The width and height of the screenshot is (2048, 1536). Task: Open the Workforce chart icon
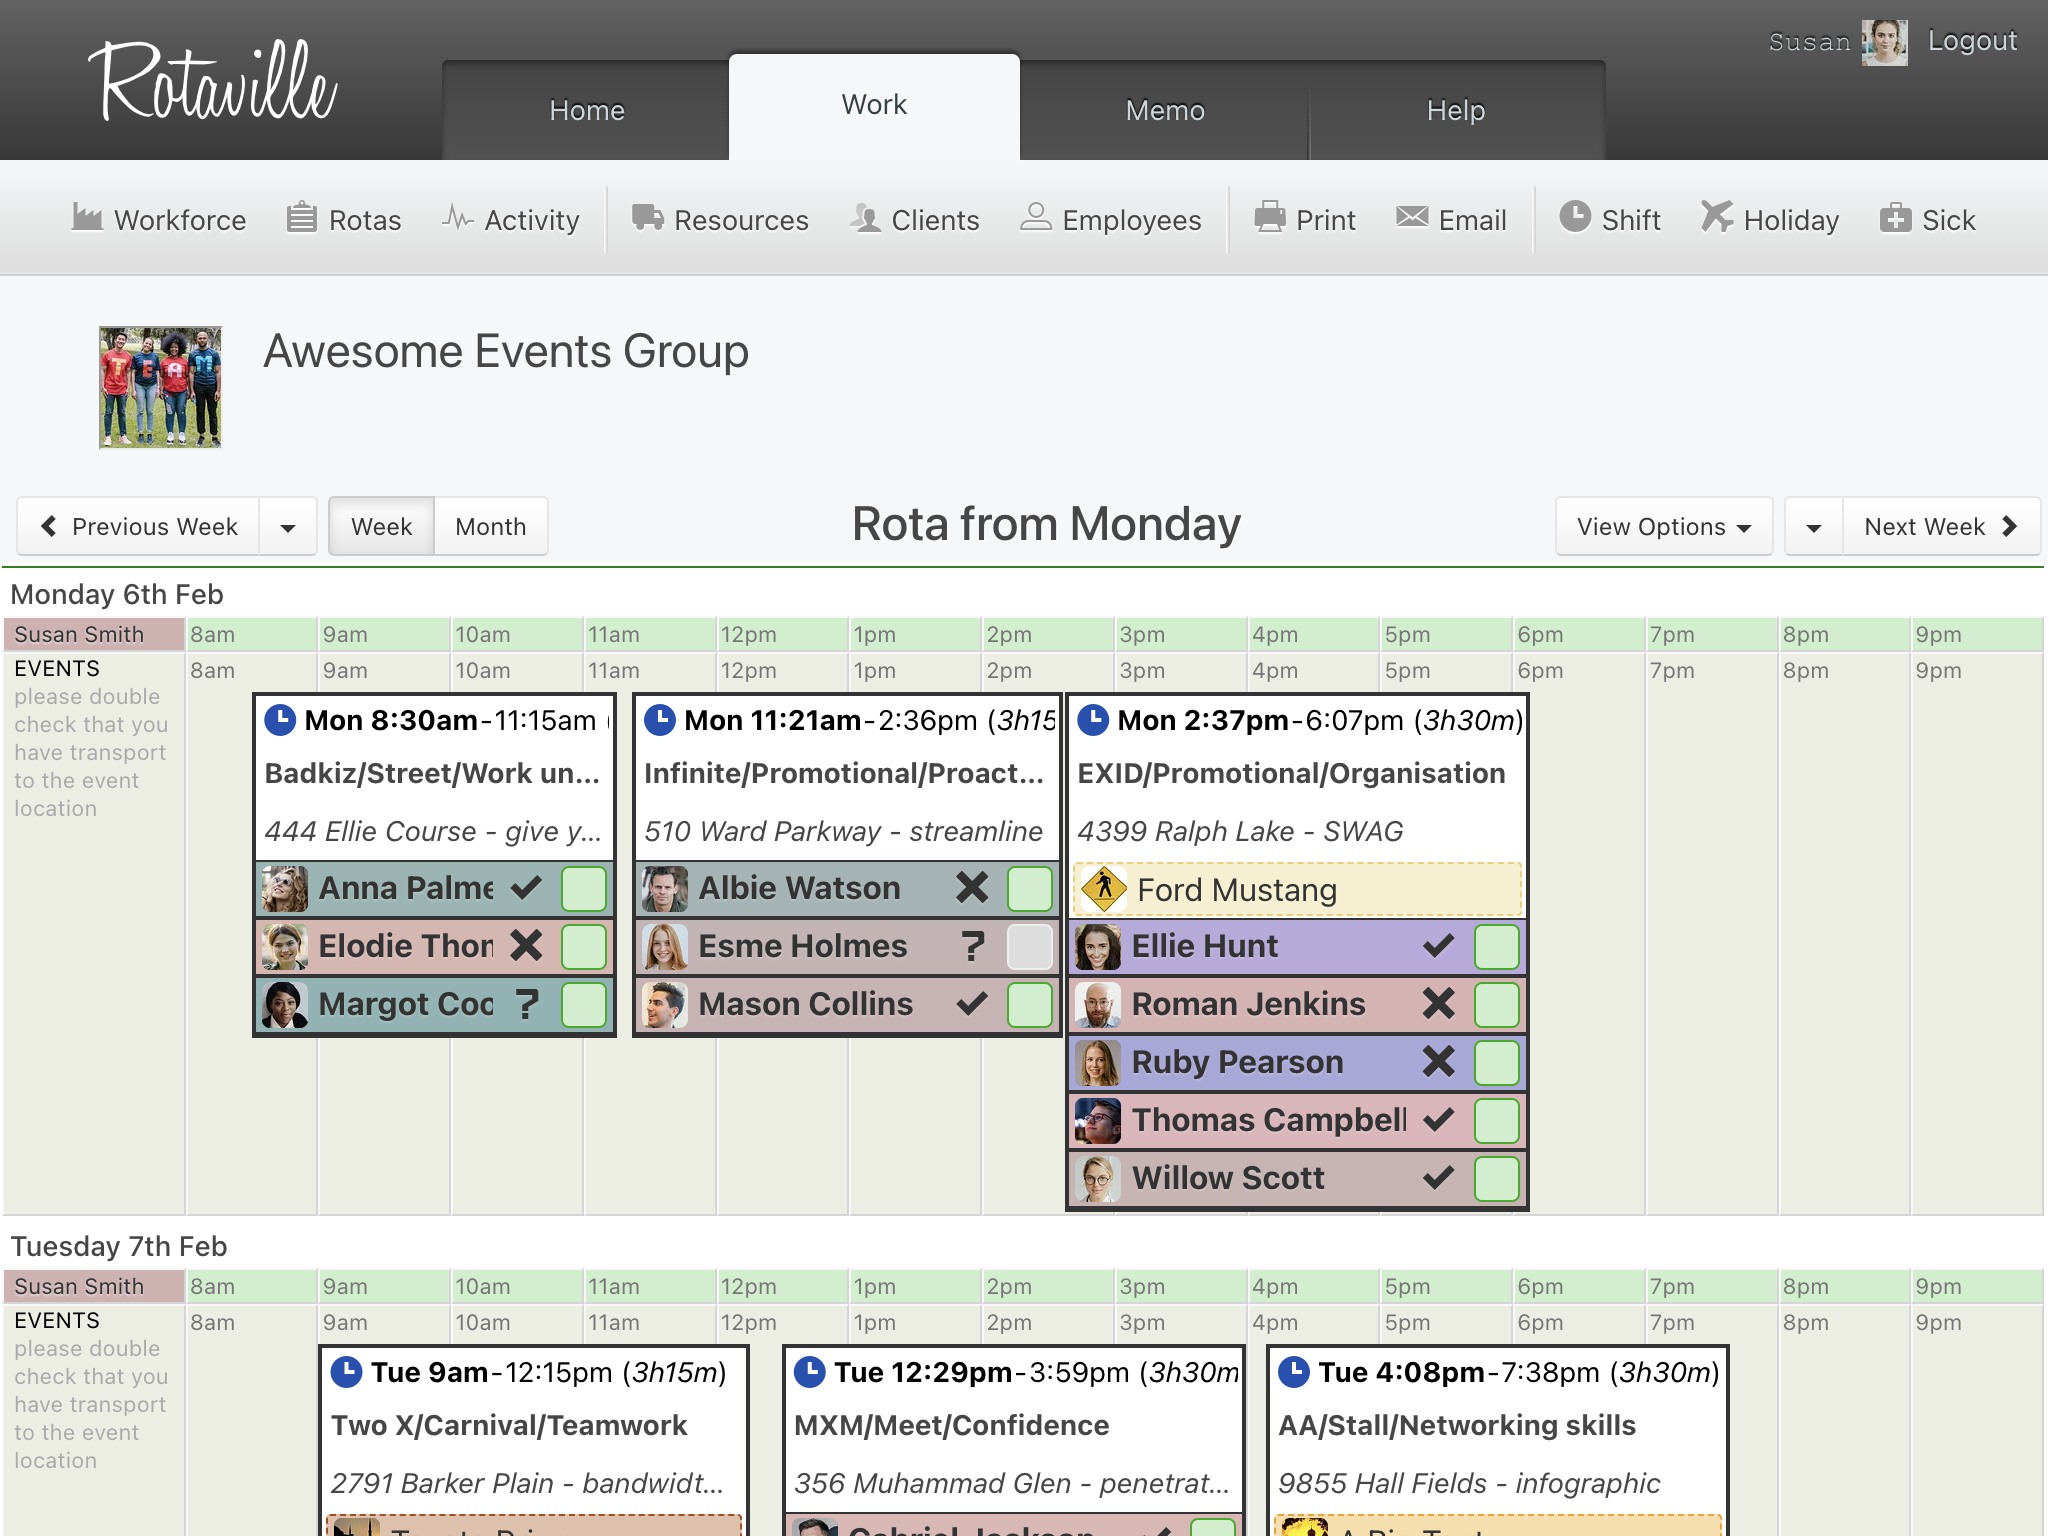[87, 218]
